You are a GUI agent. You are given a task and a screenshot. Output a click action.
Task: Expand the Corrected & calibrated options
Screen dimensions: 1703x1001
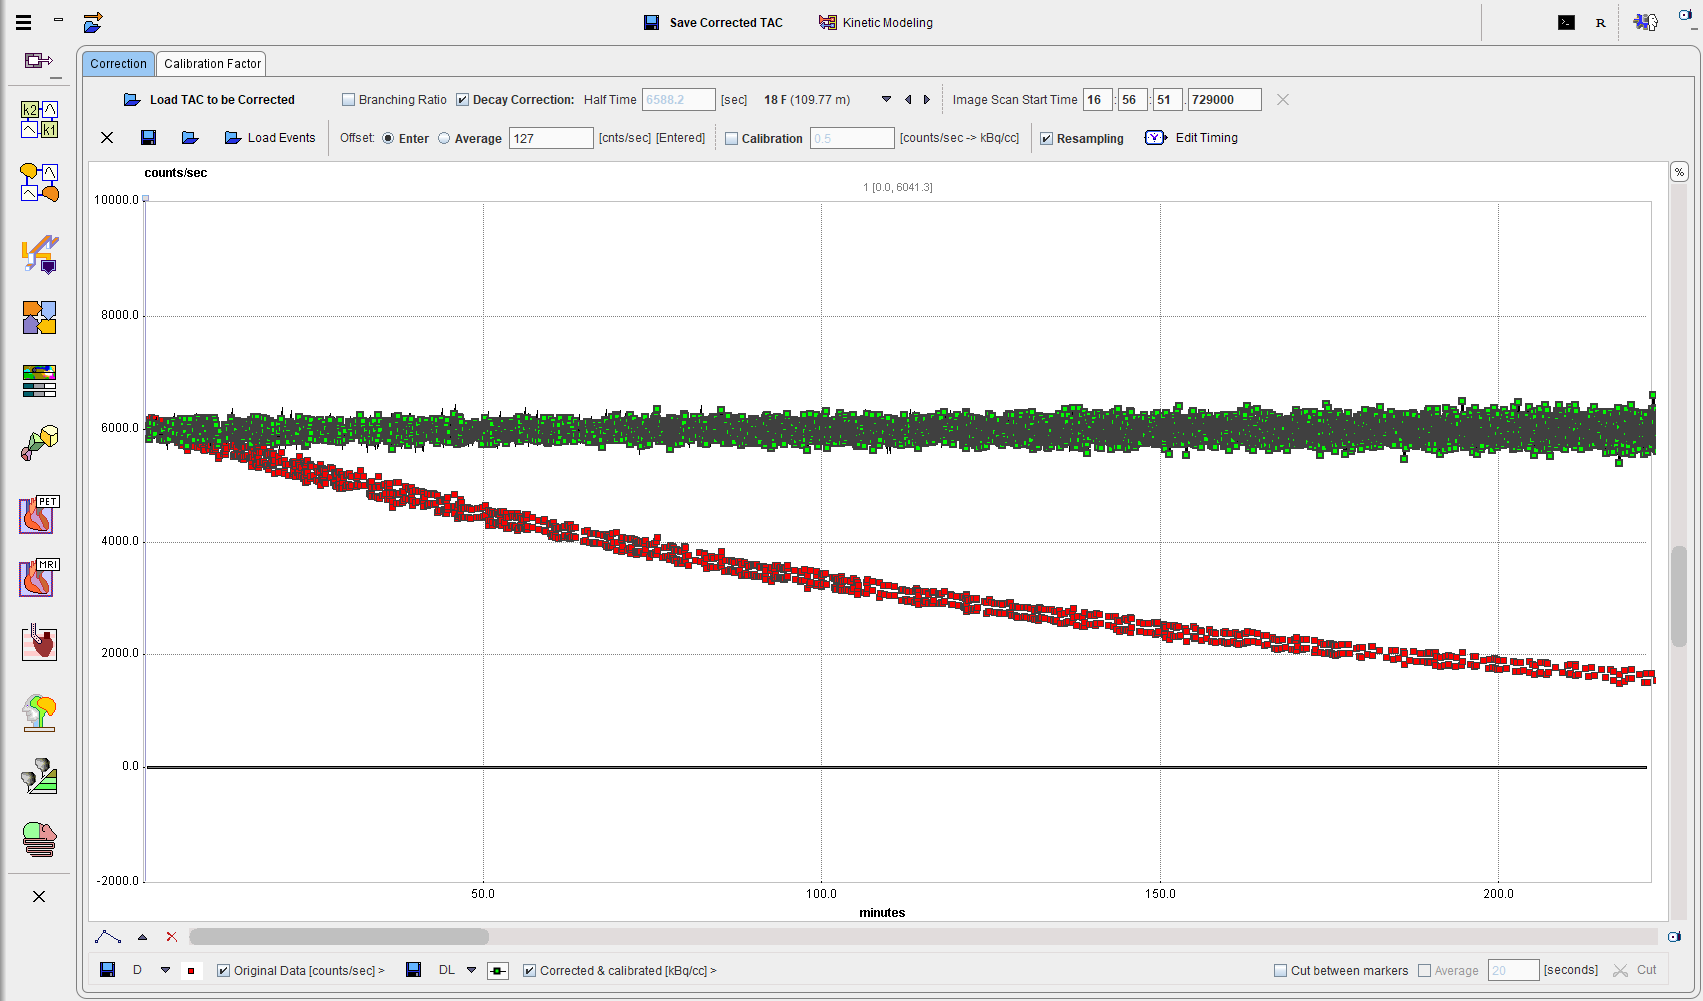pos(713,971)
